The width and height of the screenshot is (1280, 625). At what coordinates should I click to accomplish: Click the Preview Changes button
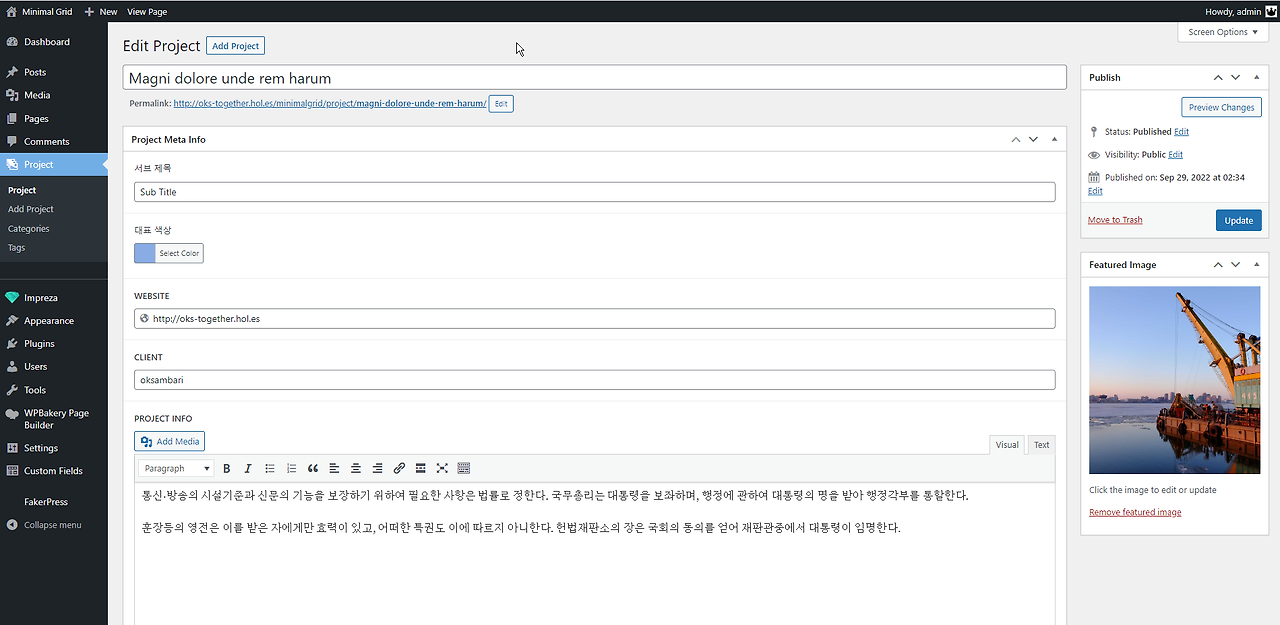(x=1221, y=107)
